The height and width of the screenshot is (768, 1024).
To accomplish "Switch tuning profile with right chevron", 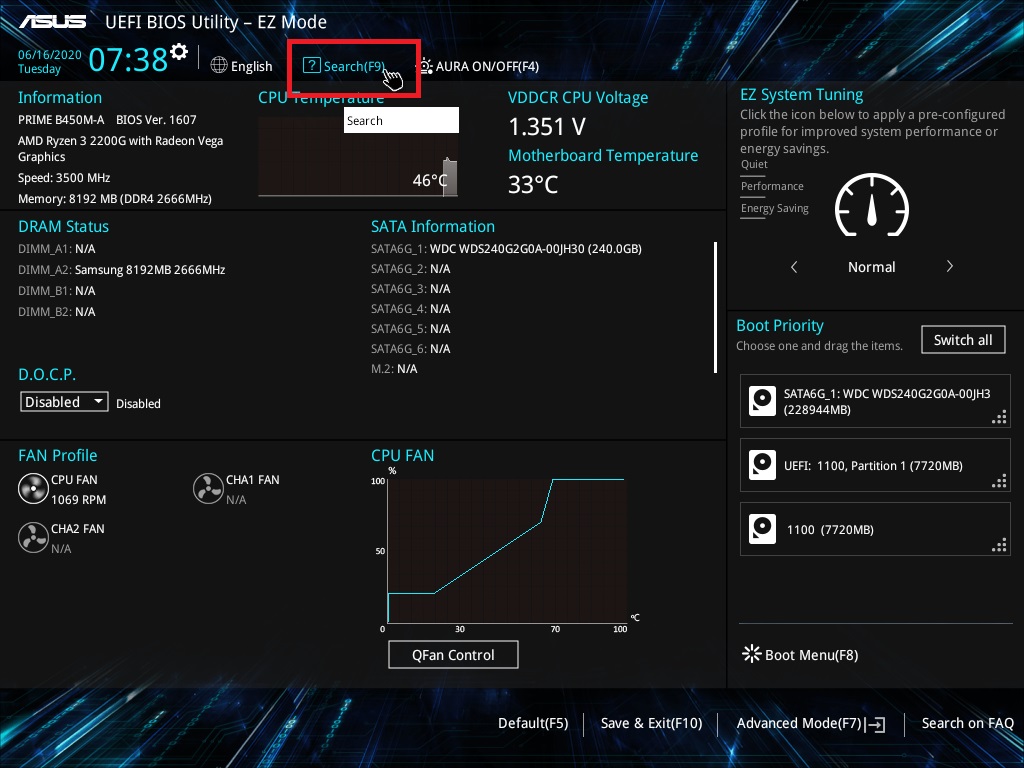I will [x=950, y=266].
